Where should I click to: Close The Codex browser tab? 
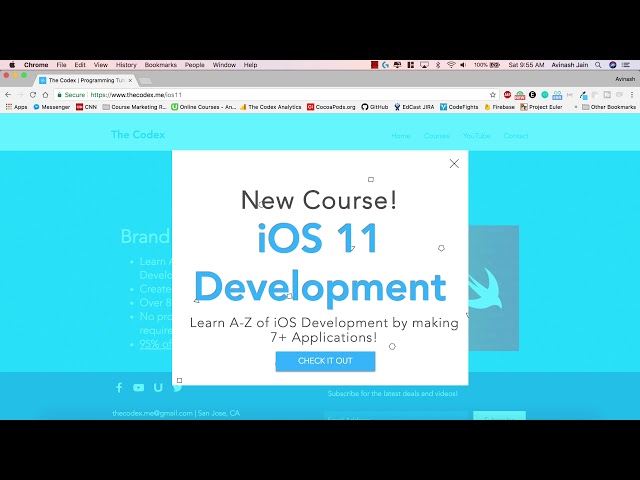pyautogui.click(x=130, y=80)
